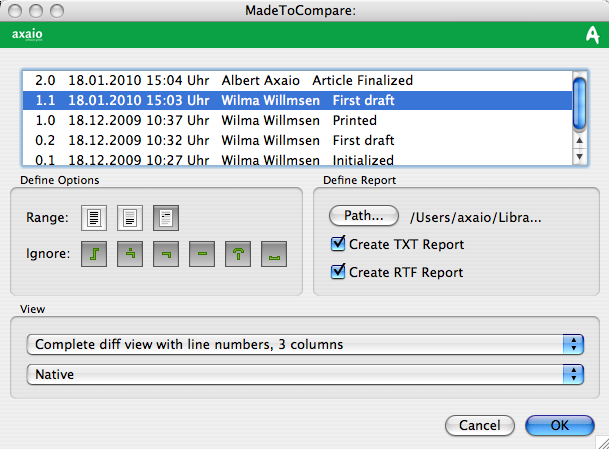Select the whole-document Range icon with all dark lines
Screen dimensions: 609x449
(94, 218)
